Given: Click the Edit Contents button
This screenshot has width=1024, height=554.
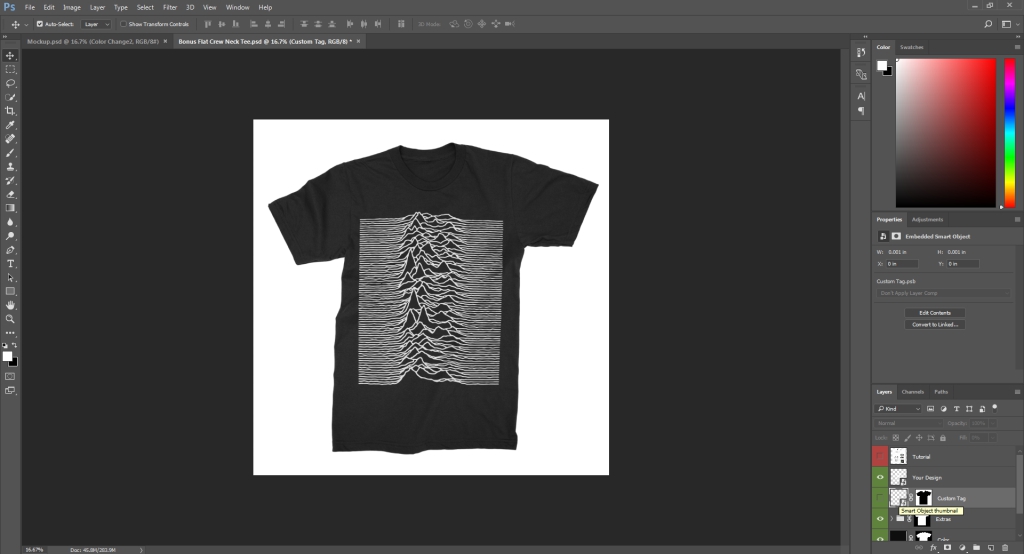Looking at the screenshot, I should click(x=935, y=313).
